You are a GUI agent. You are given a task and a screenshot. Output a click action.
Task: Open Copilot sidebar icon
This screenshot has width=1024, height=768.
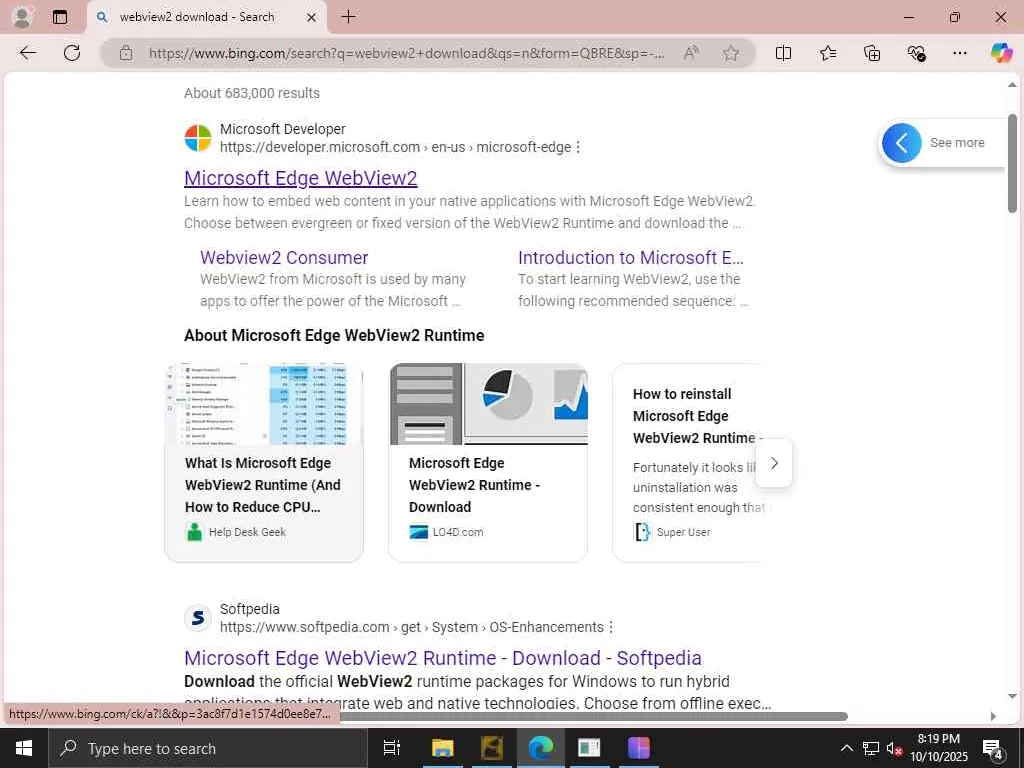(x=1001, y=53)
